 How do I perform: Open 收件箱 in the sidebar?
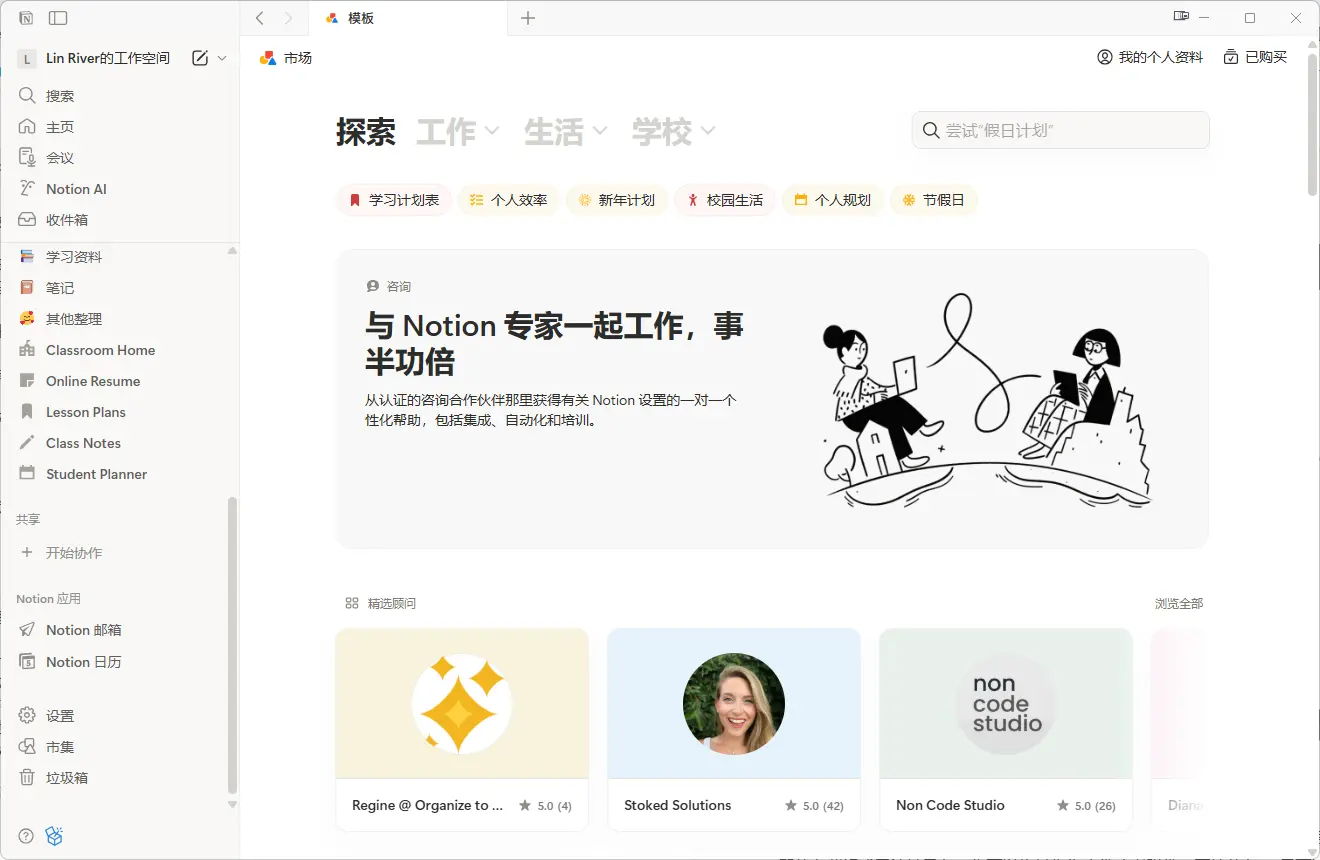(120, 220)
